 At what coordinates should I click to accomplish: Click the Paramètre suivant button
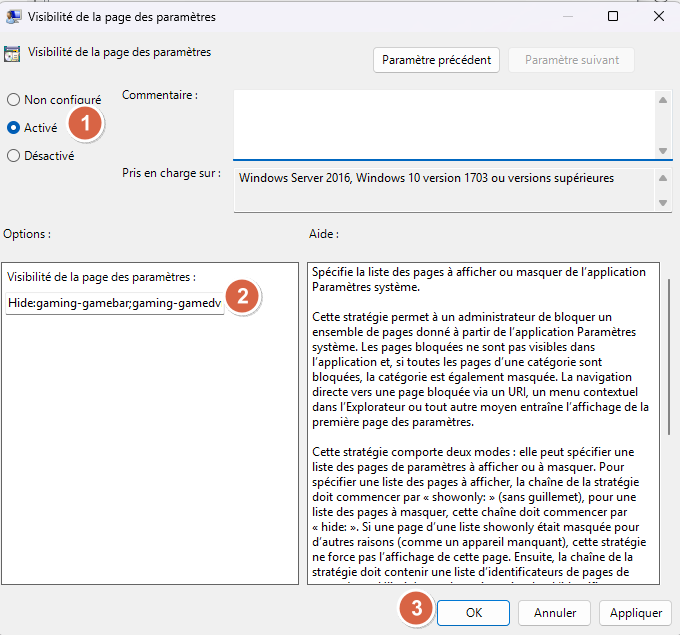tap(572, 60)
